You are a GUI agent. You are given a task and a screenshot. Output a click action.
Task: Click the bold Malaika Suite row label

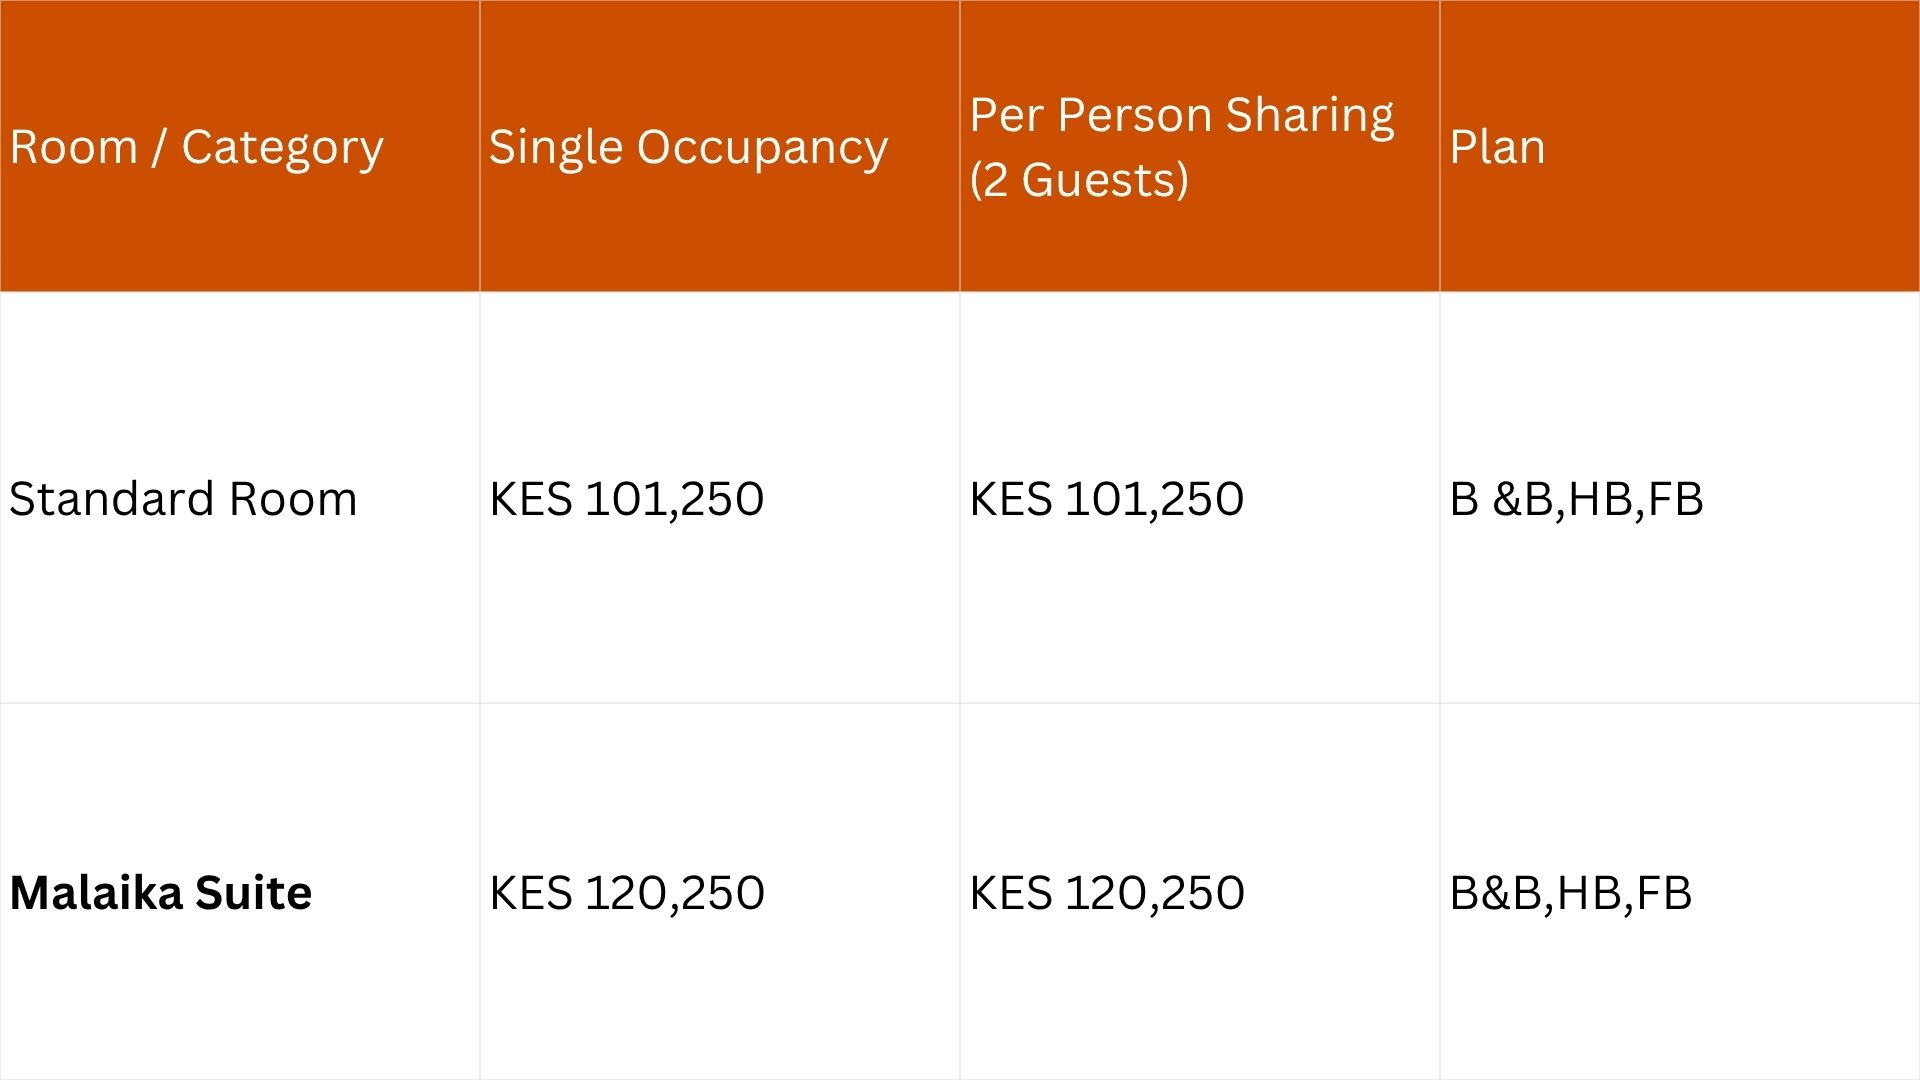pos(161,893)
